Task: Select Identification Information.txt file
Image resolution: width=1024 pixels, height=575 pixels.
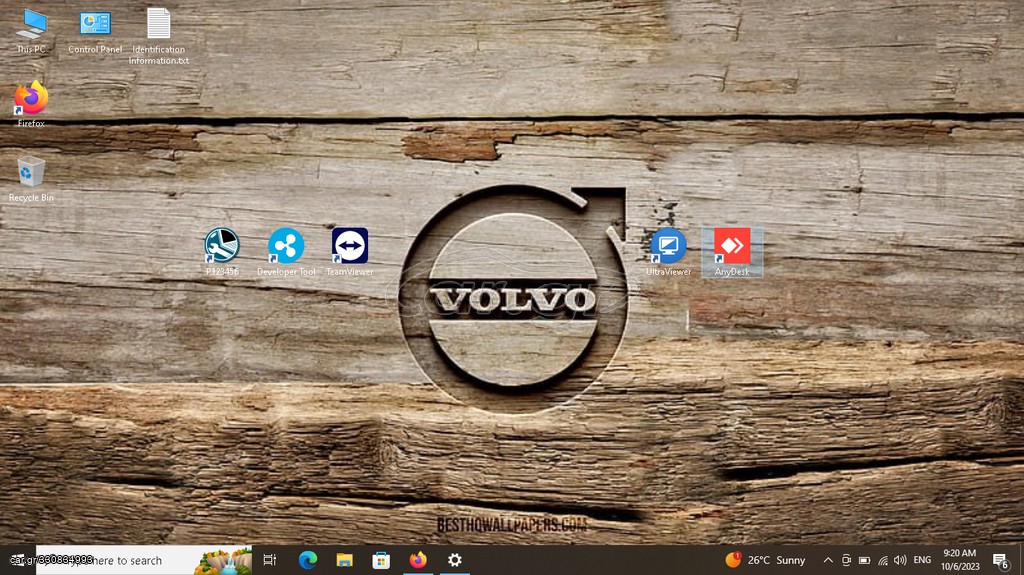Action: pos(159,36)
